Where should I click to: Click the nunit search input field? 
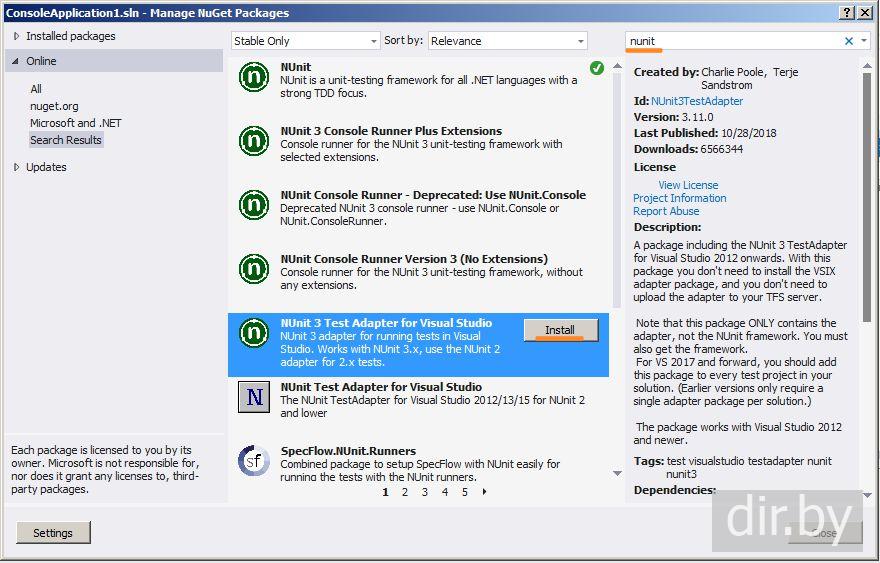point(735,41)
